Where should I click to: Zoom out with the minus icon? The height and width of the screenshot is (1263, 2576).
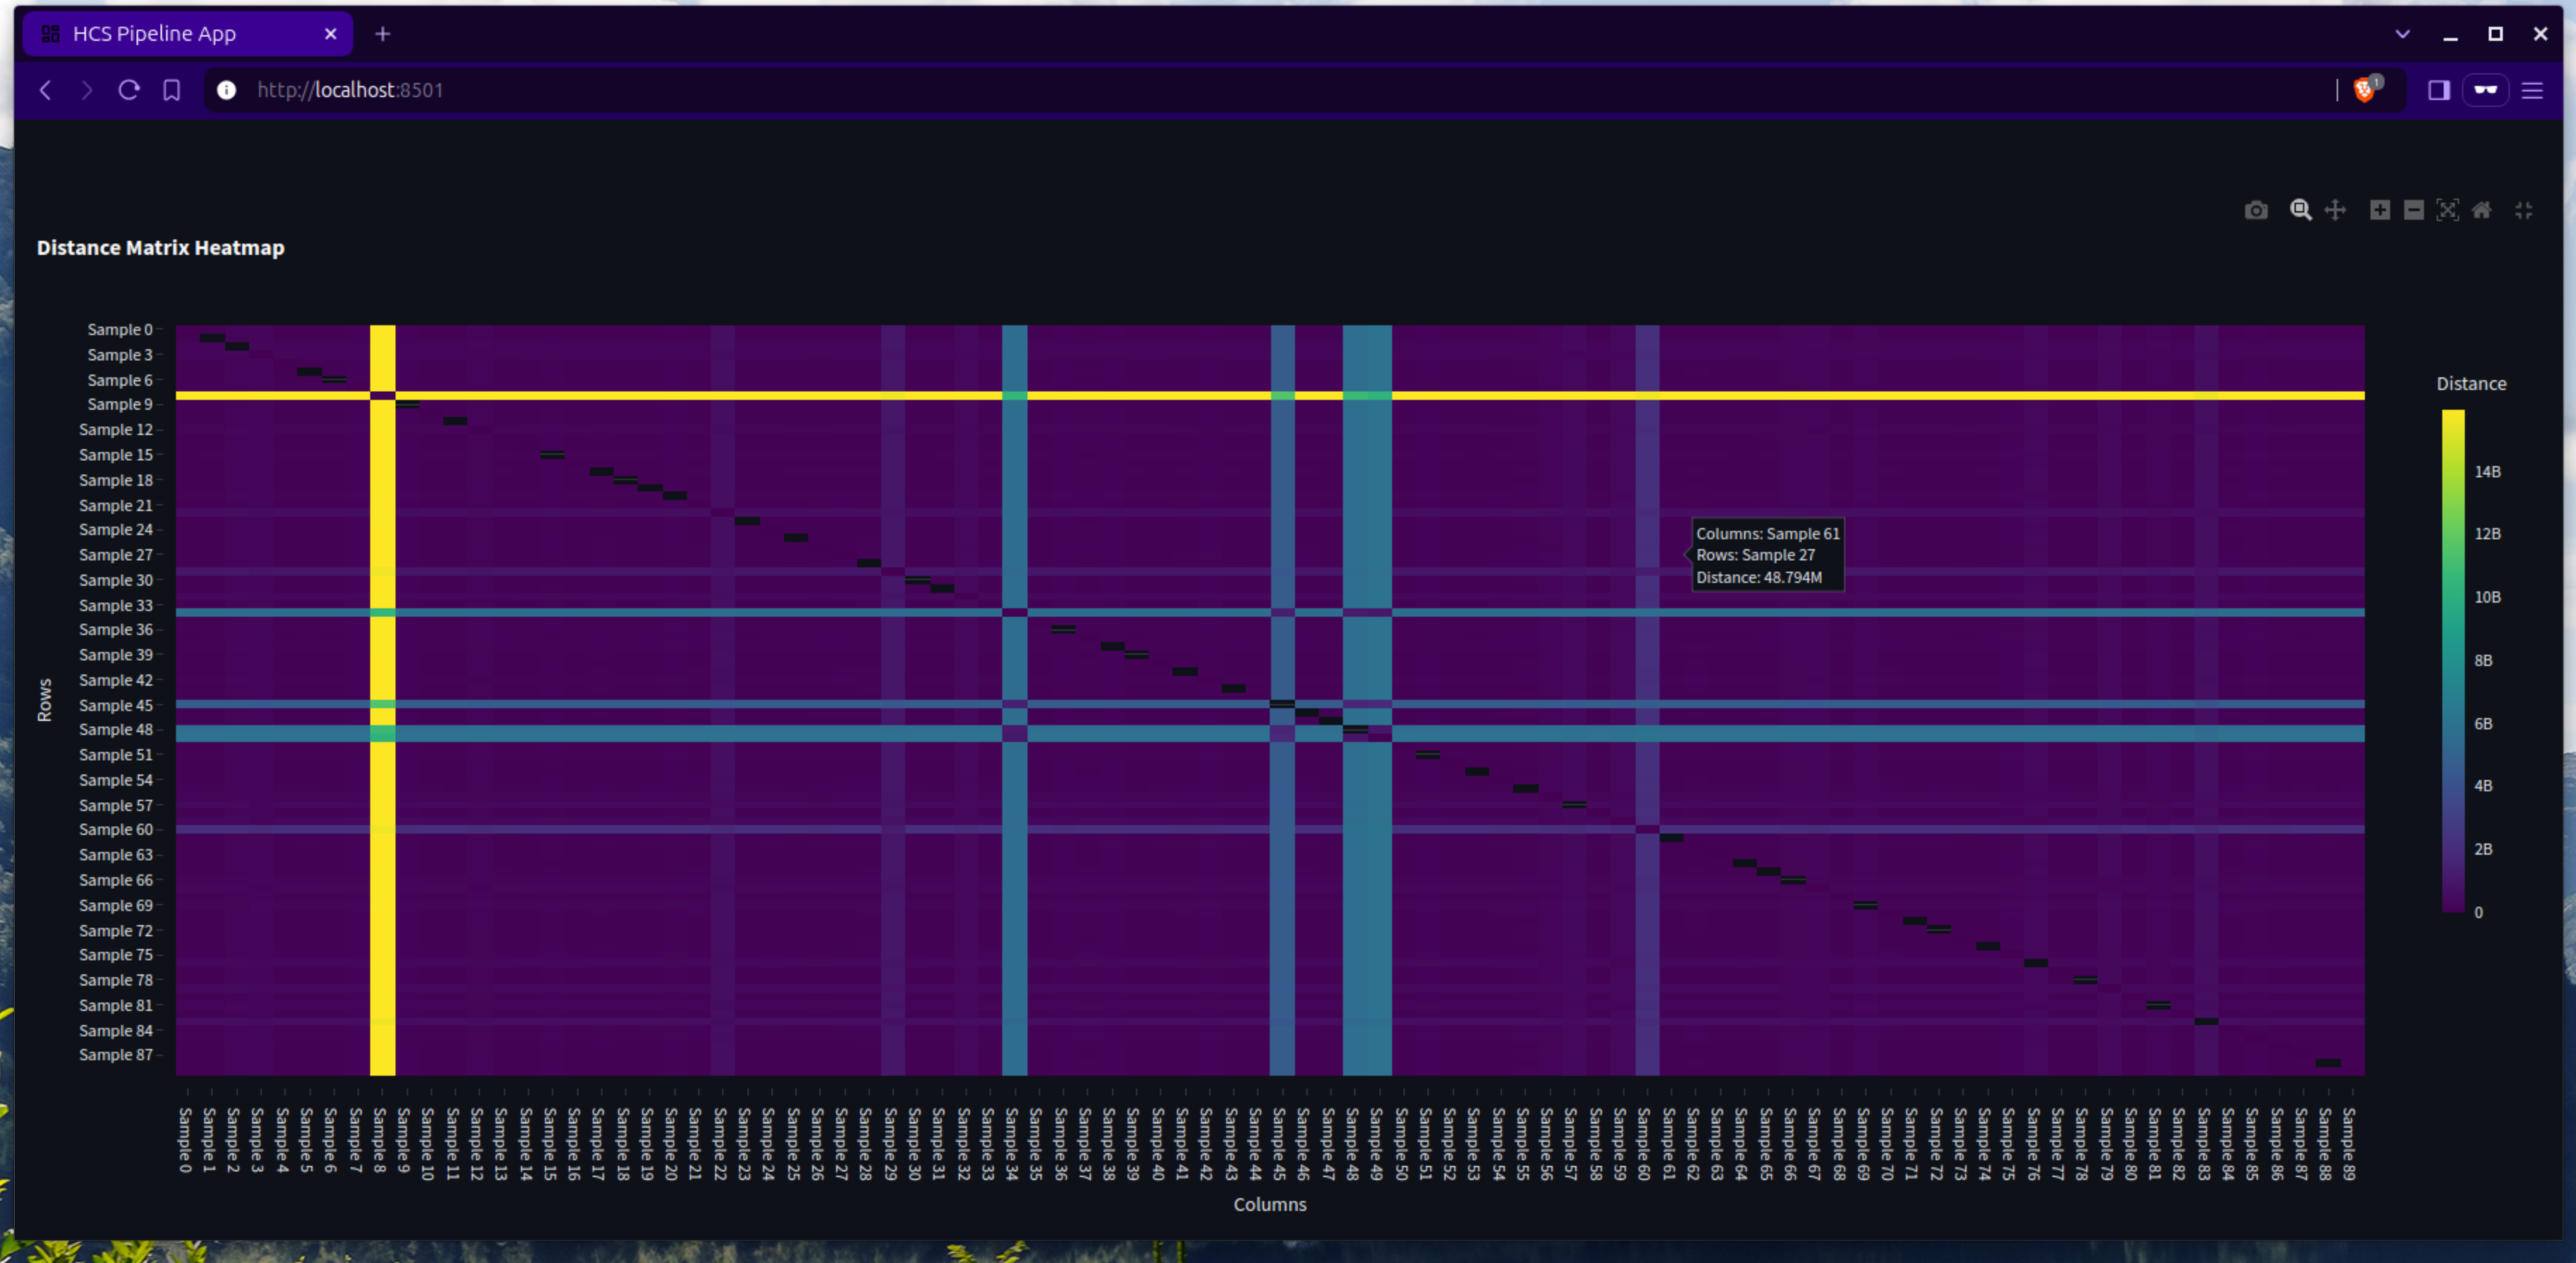click(2413, 210)
